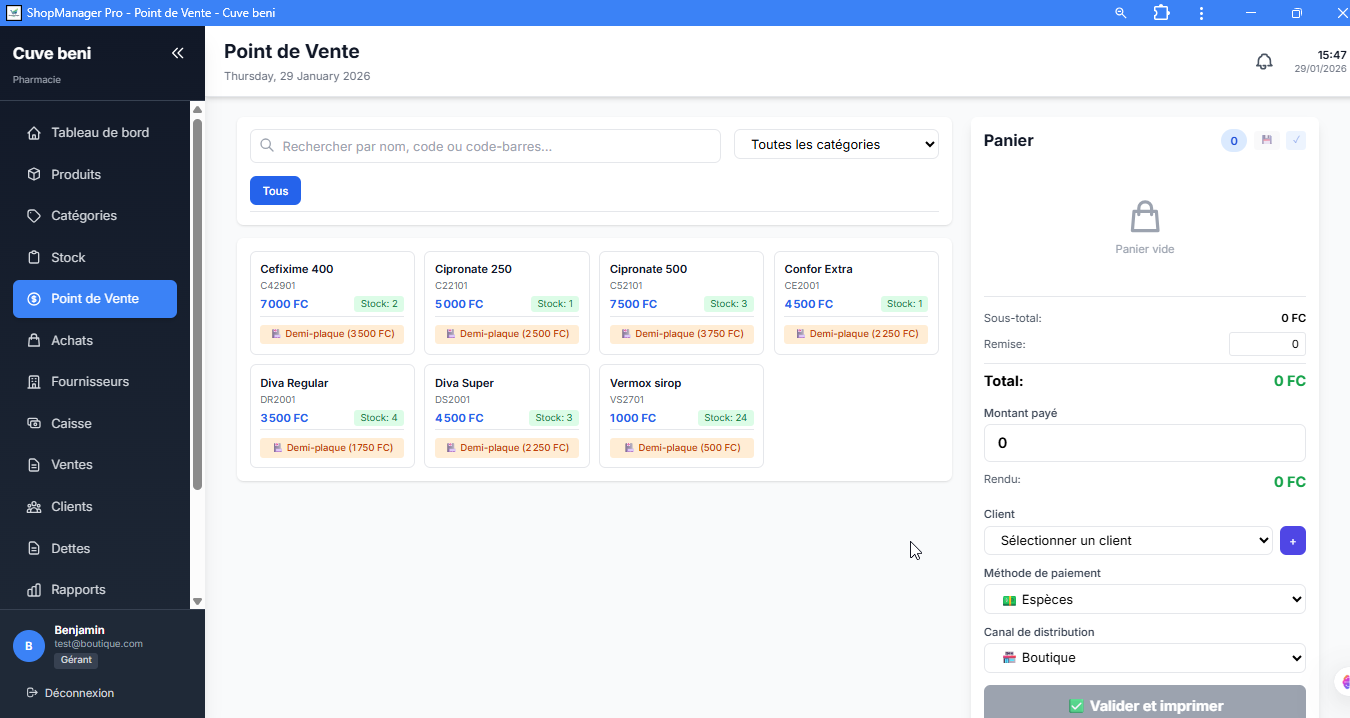Click the checkmark icon in Panier header
The height and width of the screenshot is (718, 1350).
(x=1296, y=141)
